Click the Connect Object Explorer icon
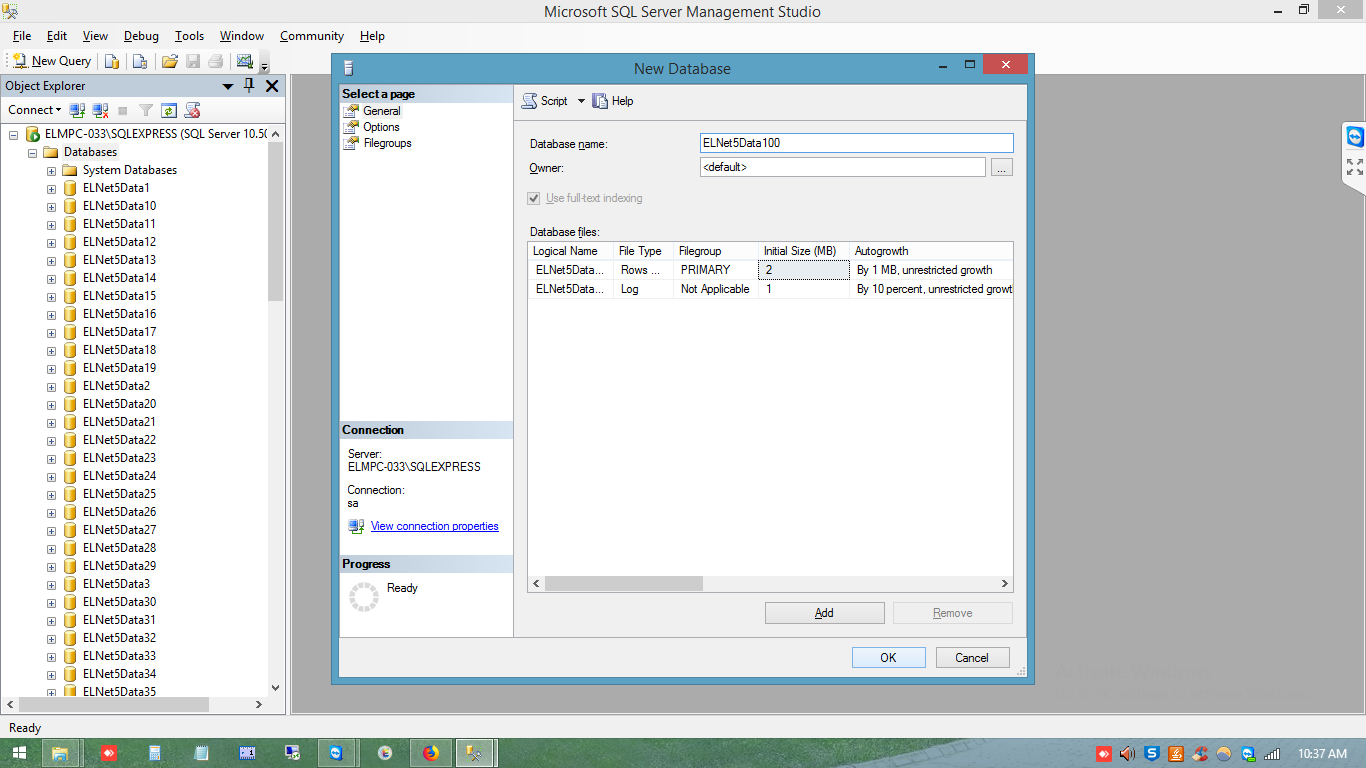1366x768 pixels. (77, 110)
